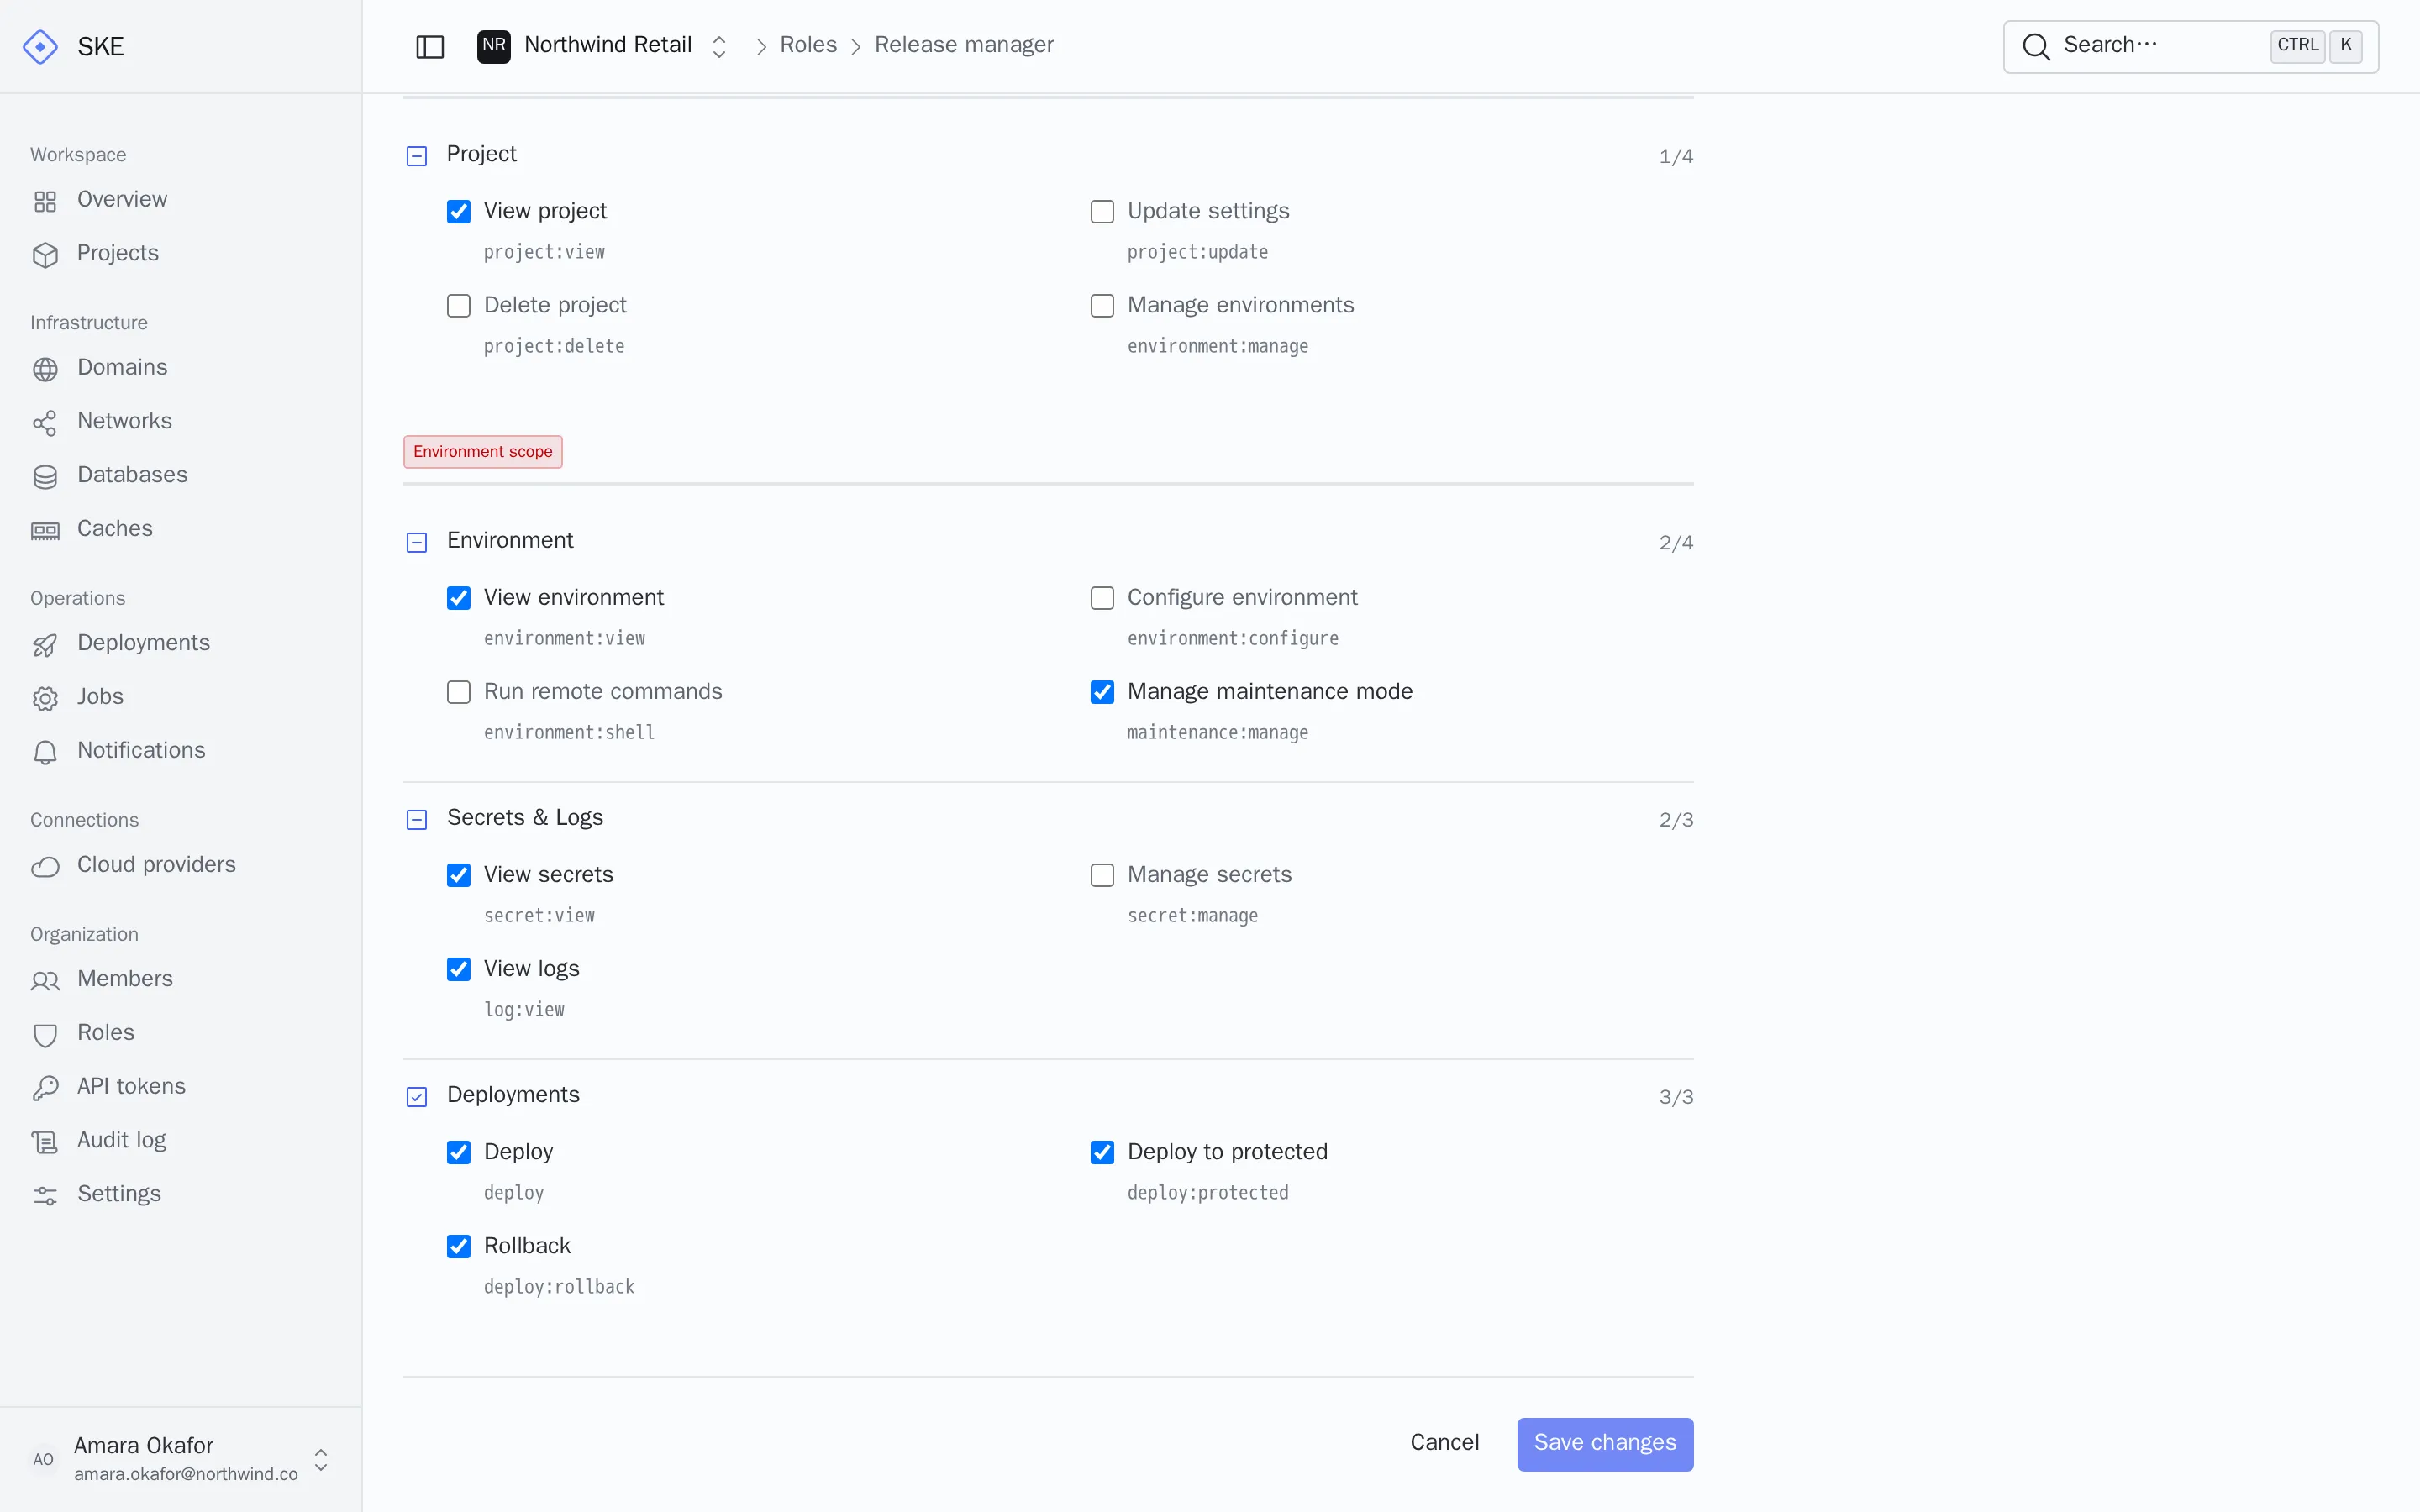
Task: Uncheck Deploy to protected
Action: click(1102, 1151)
